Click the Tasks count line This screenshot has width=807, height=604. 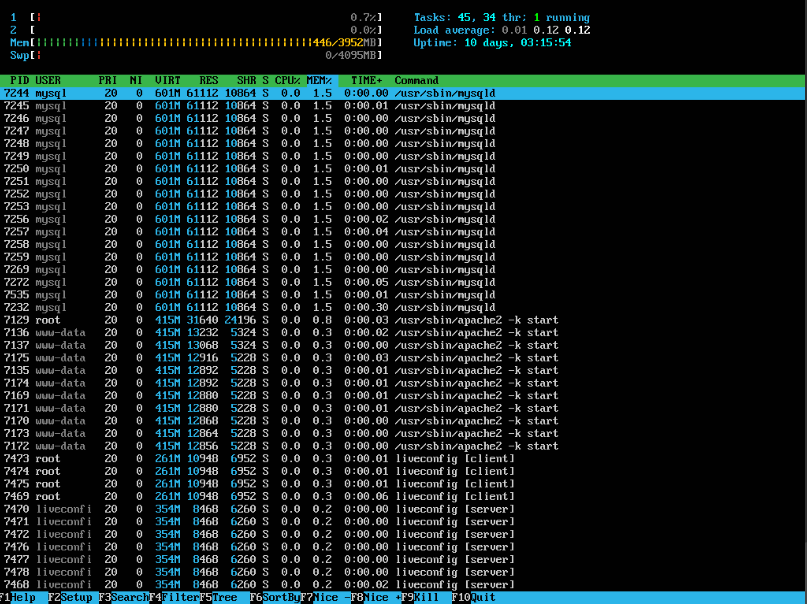pyautogui.click(x=502, y=17)
